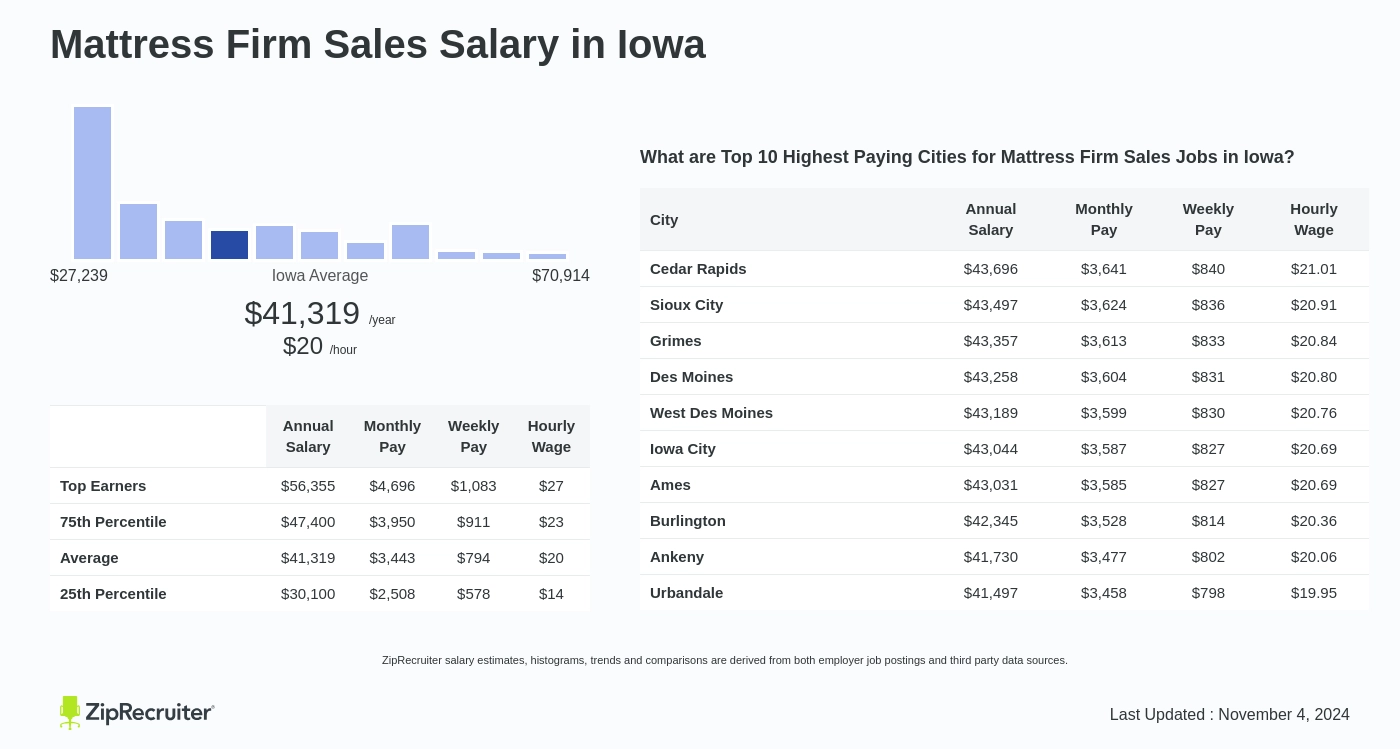Click the Iowa City city name
Viewport: 1400px width, 749px height.
(683, 449)
